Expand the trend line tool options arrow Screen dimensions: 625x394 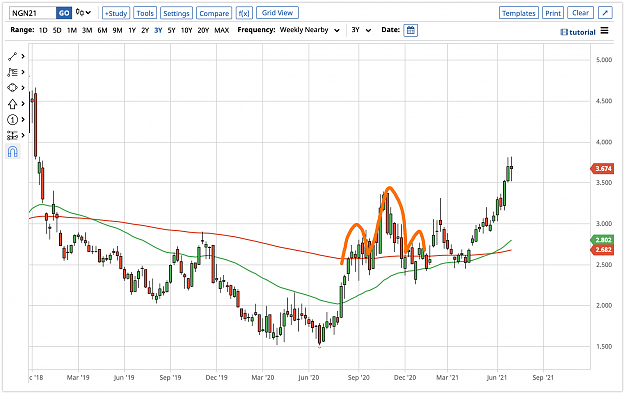(x=23, y=56)
